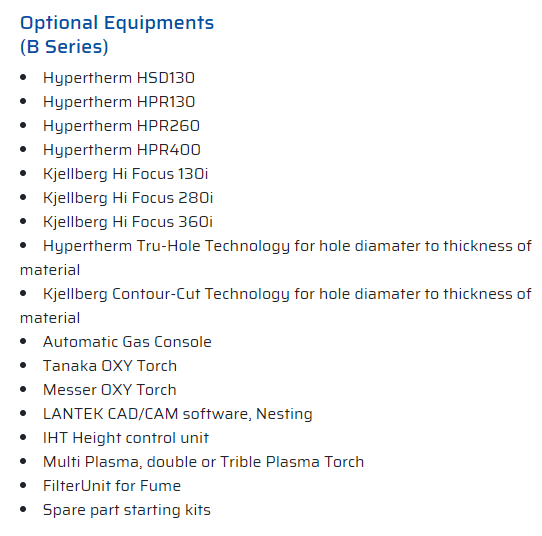The height and width of the screenshot is (536, 542).
Task: Select Kjellberg Contour-Cut Technology line
Action: (x=276, y=306)
